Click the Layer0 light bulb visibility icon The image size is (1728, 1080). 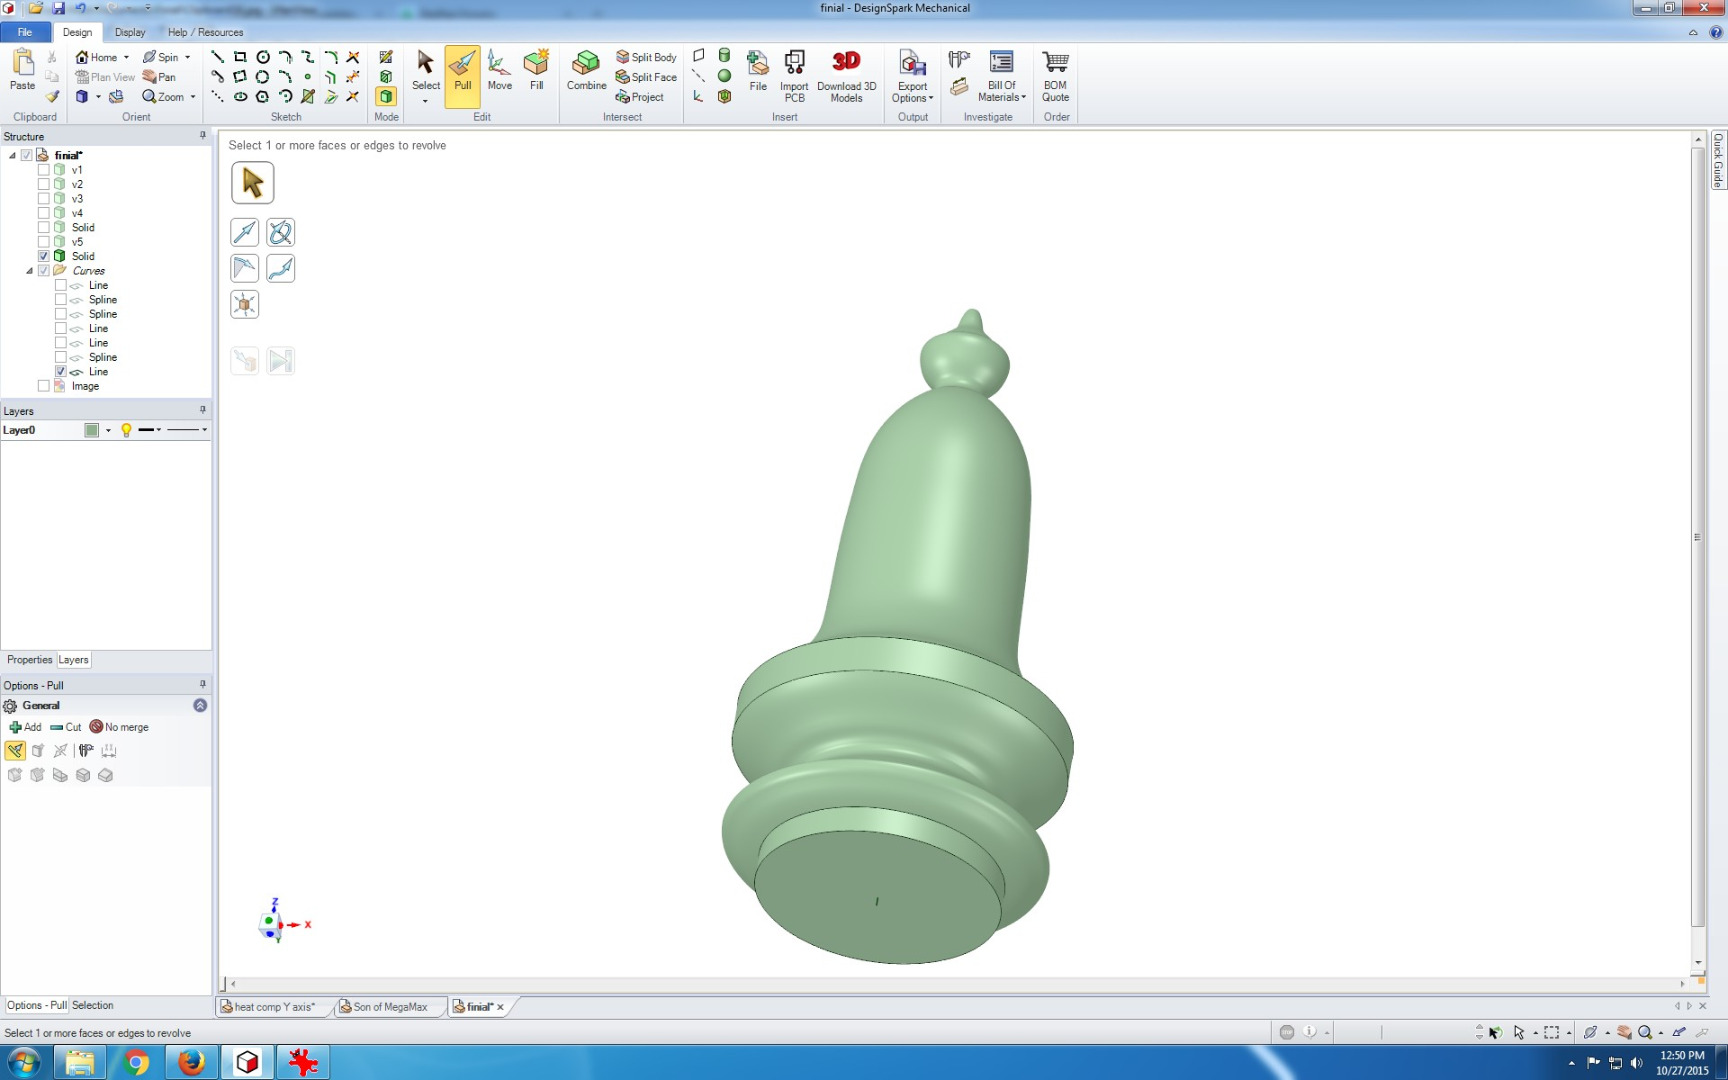point(126,430)
